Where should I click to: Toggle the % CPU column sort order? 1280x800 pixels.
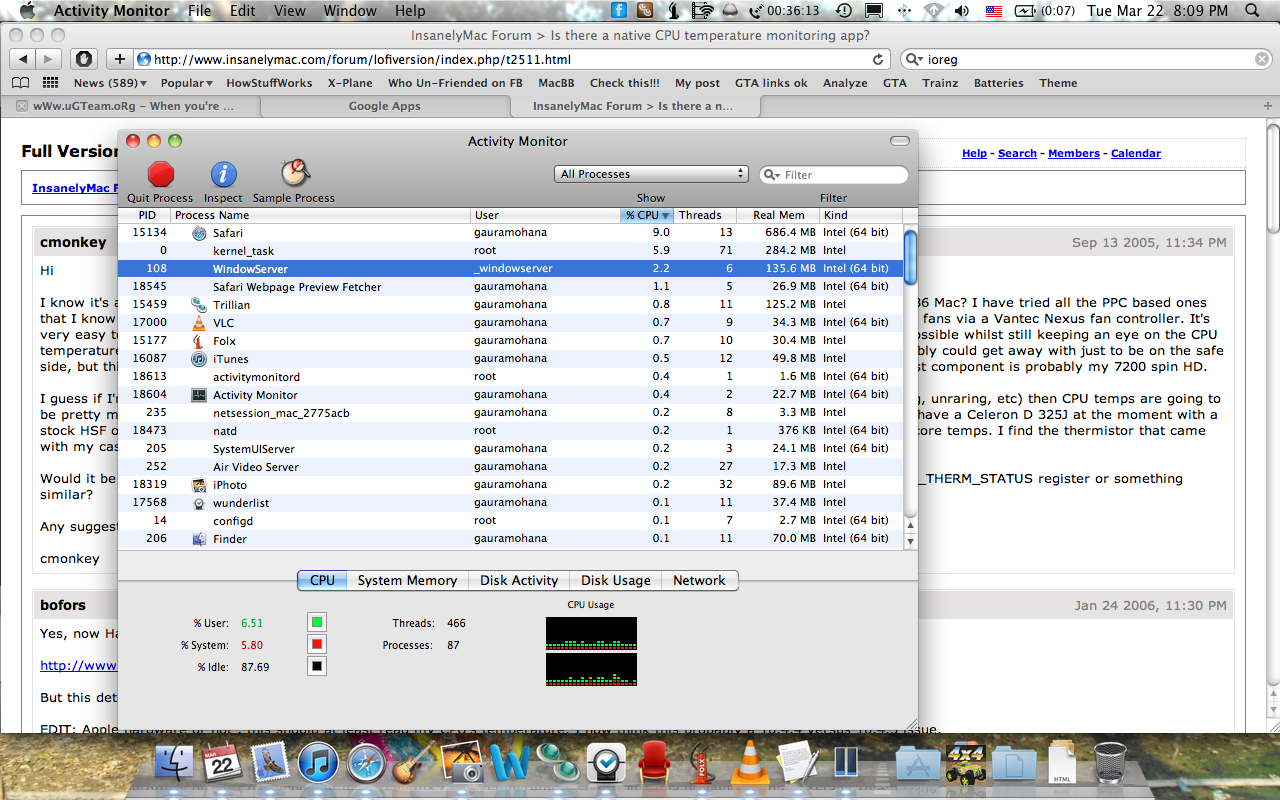[646, 215]
